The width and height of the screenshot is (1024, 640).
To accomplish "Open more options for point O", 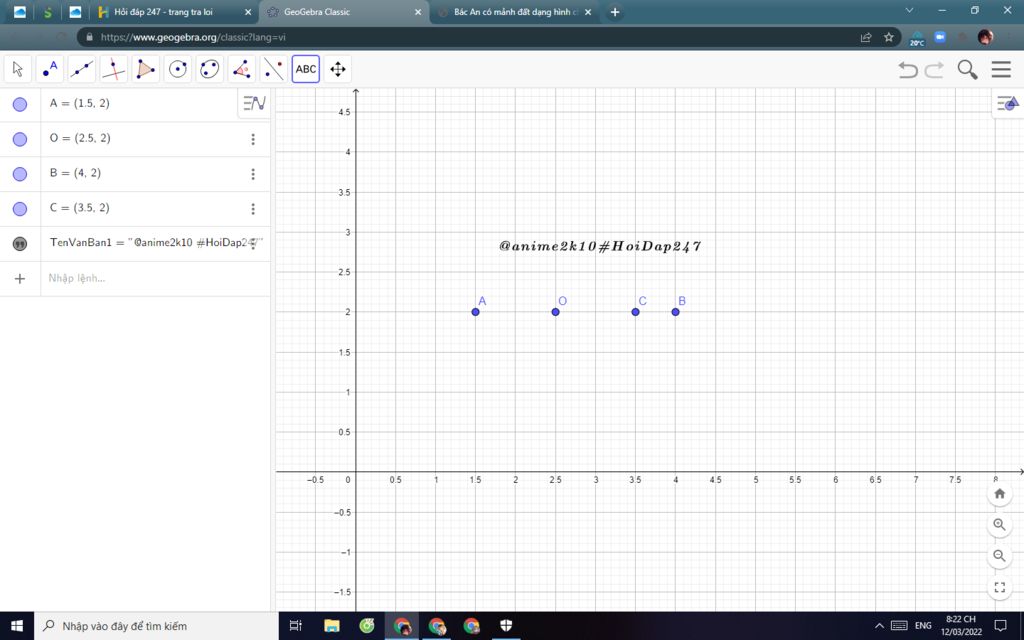I will [x=253, y=139].
